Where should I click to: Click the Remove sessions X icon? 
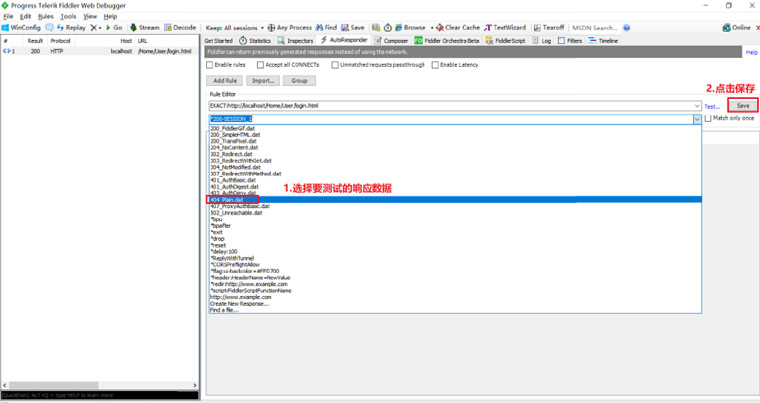94,28
